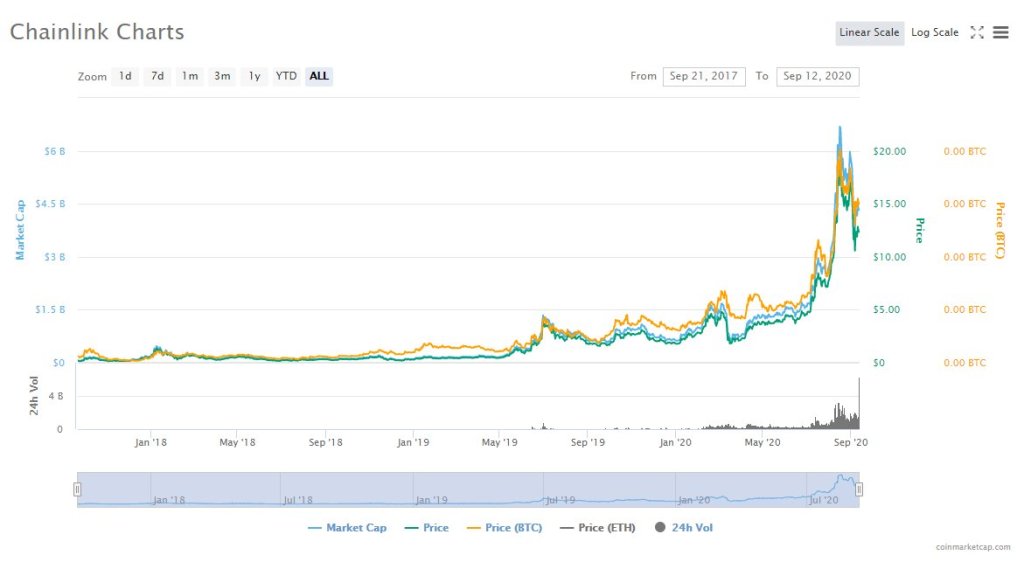Switch chart to Log Scale
This screenshot has width=1024, height=562.
click(x=934, y=33)
